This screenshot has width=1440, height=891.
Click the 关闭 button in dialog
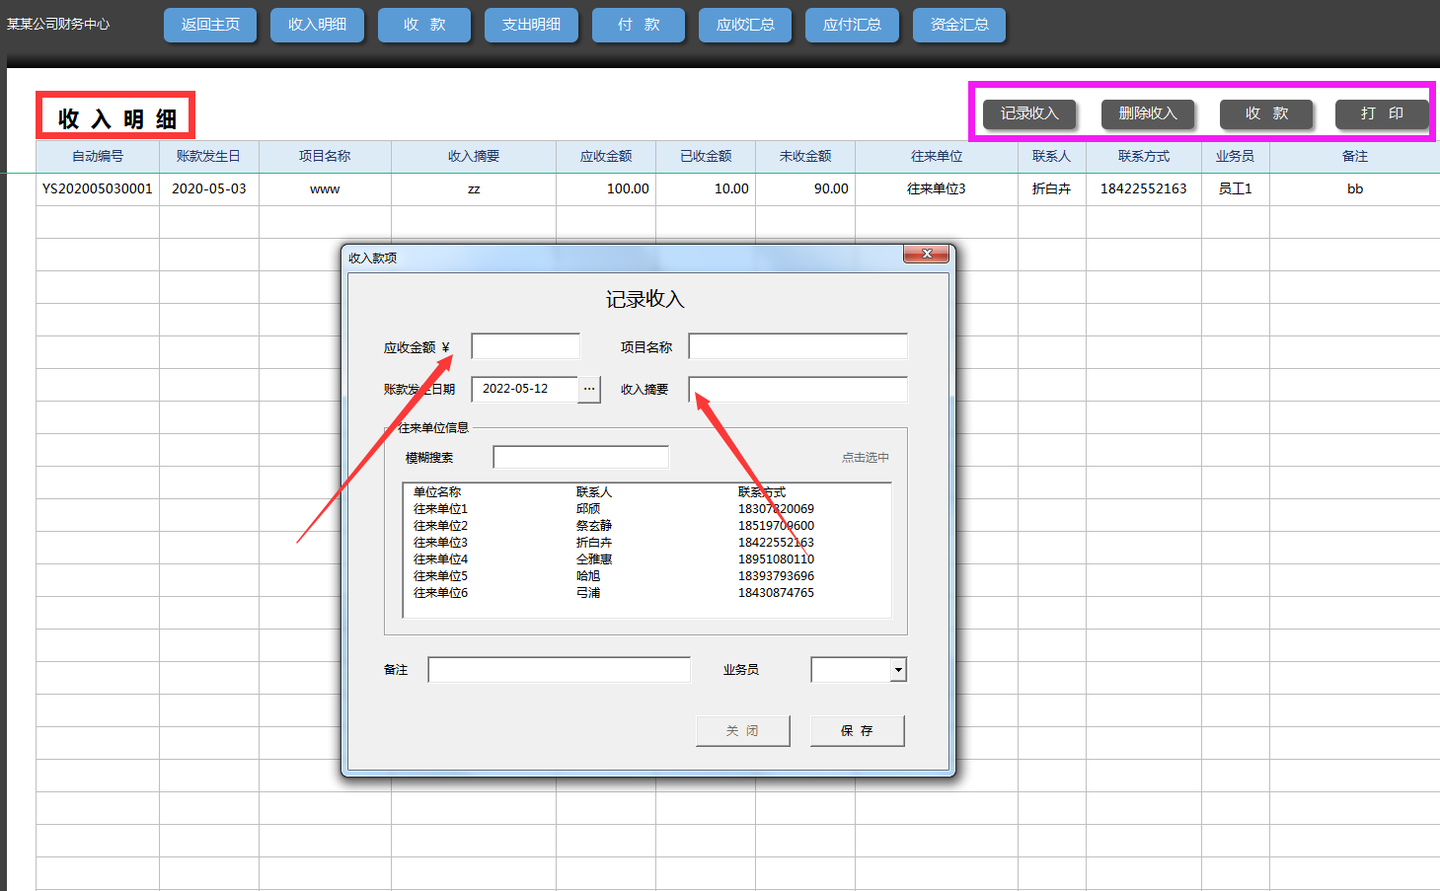point(743,731)
